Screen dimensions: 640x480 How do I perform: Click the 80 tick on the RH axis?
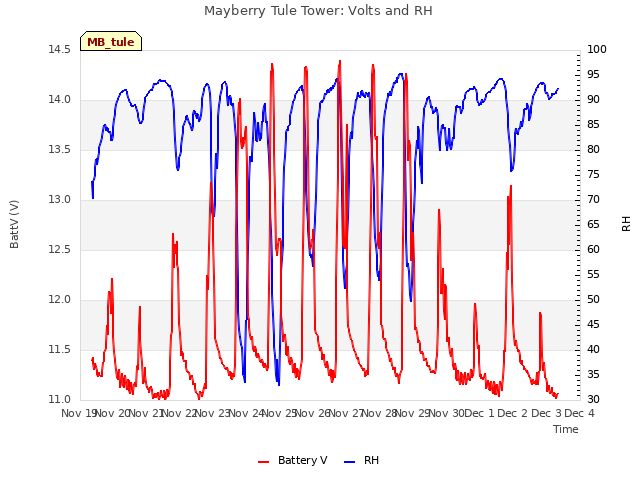[593, 149]
